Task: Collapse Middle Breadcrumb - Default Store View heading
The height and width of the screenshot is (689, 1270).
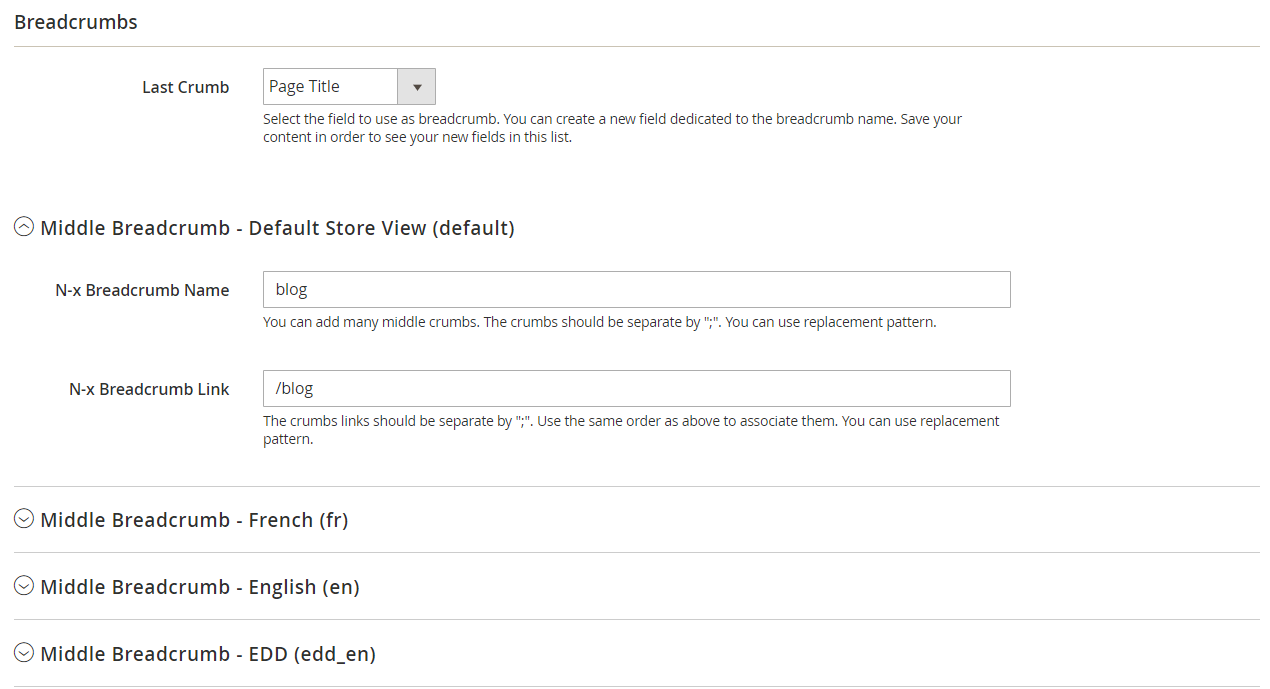Action: 277,228
